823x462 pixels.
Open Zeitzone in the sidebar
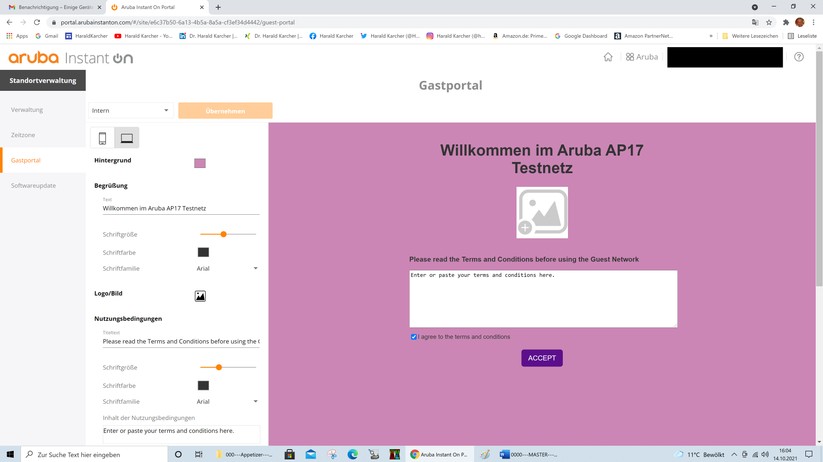click(23, 135)
